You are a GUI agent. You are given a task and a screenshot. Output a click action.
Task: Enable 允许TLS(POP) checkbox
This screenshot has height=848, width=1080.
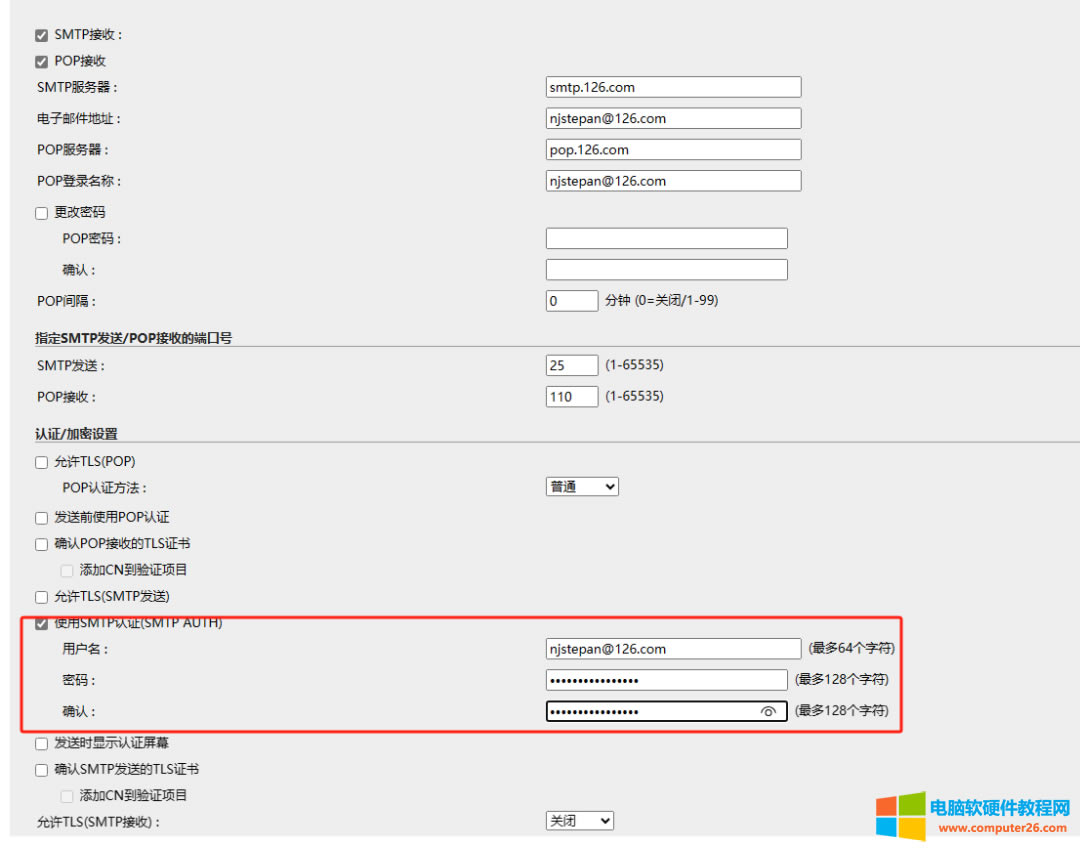42,462
